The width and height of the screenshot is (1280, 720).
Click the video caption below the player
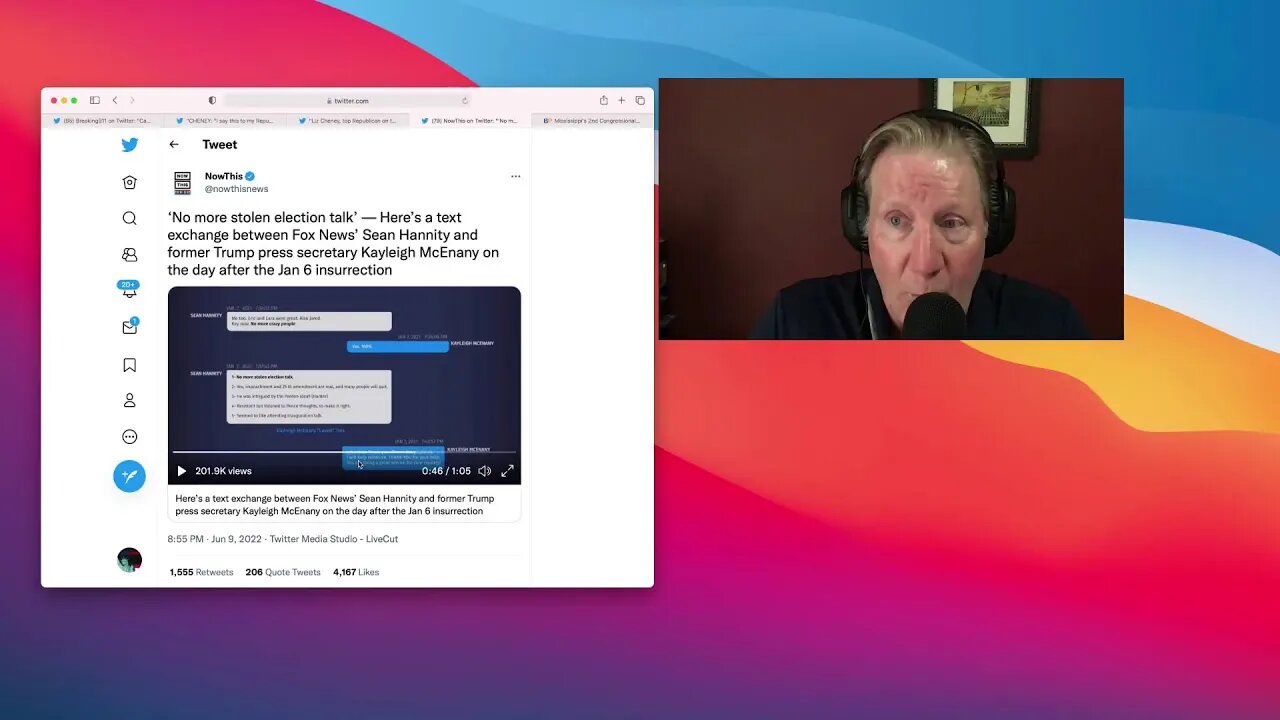point(335,504)
